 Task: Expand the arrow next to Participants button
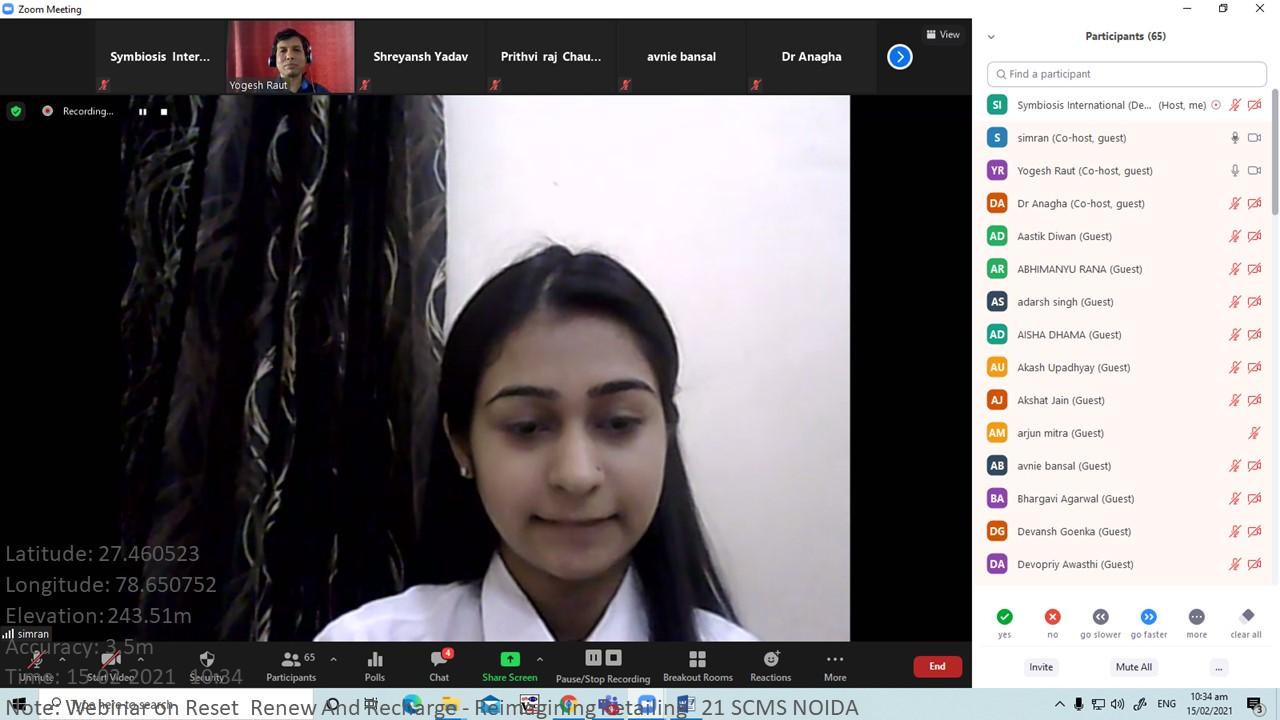(x=333, y=659)
